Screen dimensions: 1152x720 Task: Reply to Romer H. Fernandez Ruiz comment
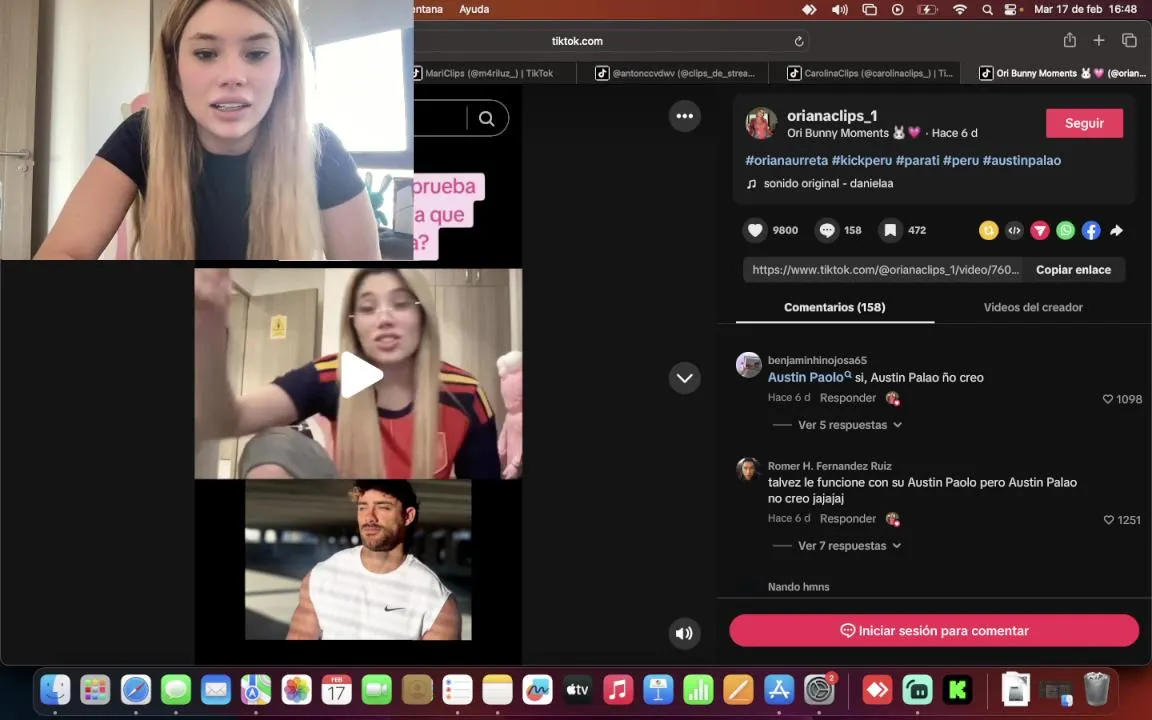pyautogui.click(x=848, y=519)
